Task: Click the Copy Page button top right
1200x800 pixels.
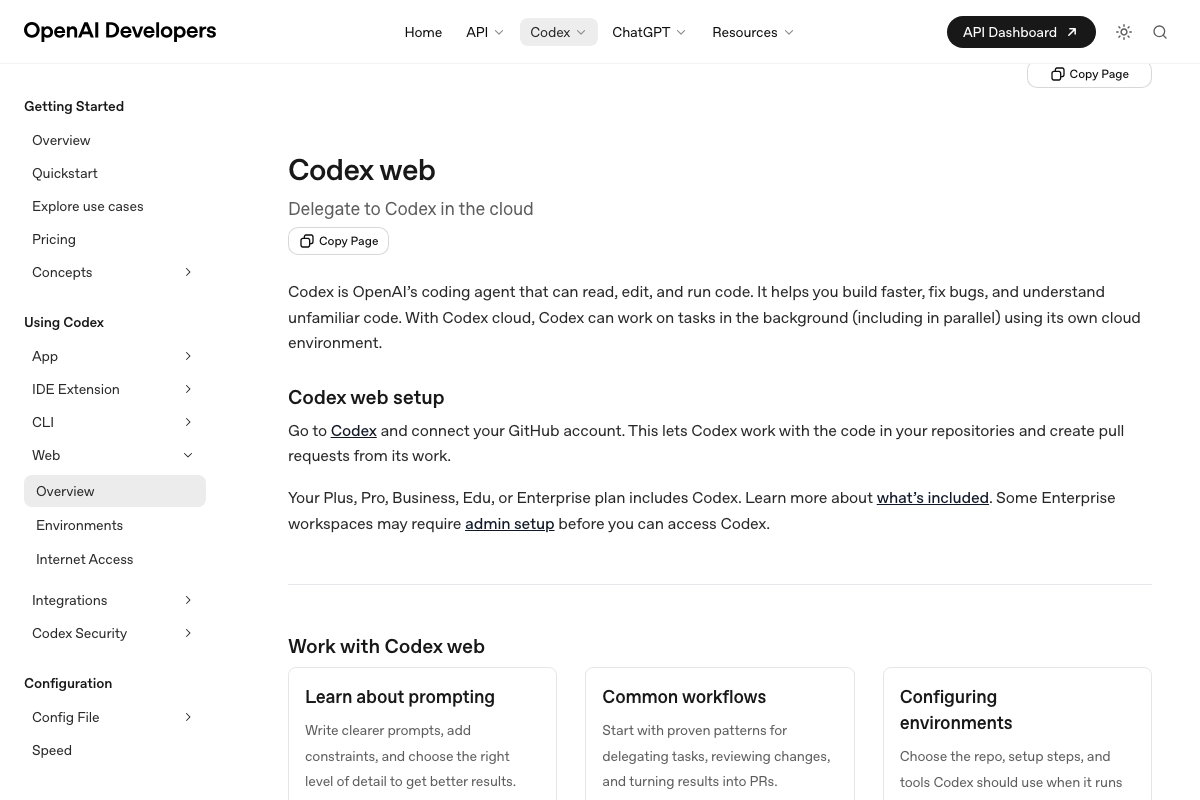Action: click(x=1089, y=73)
